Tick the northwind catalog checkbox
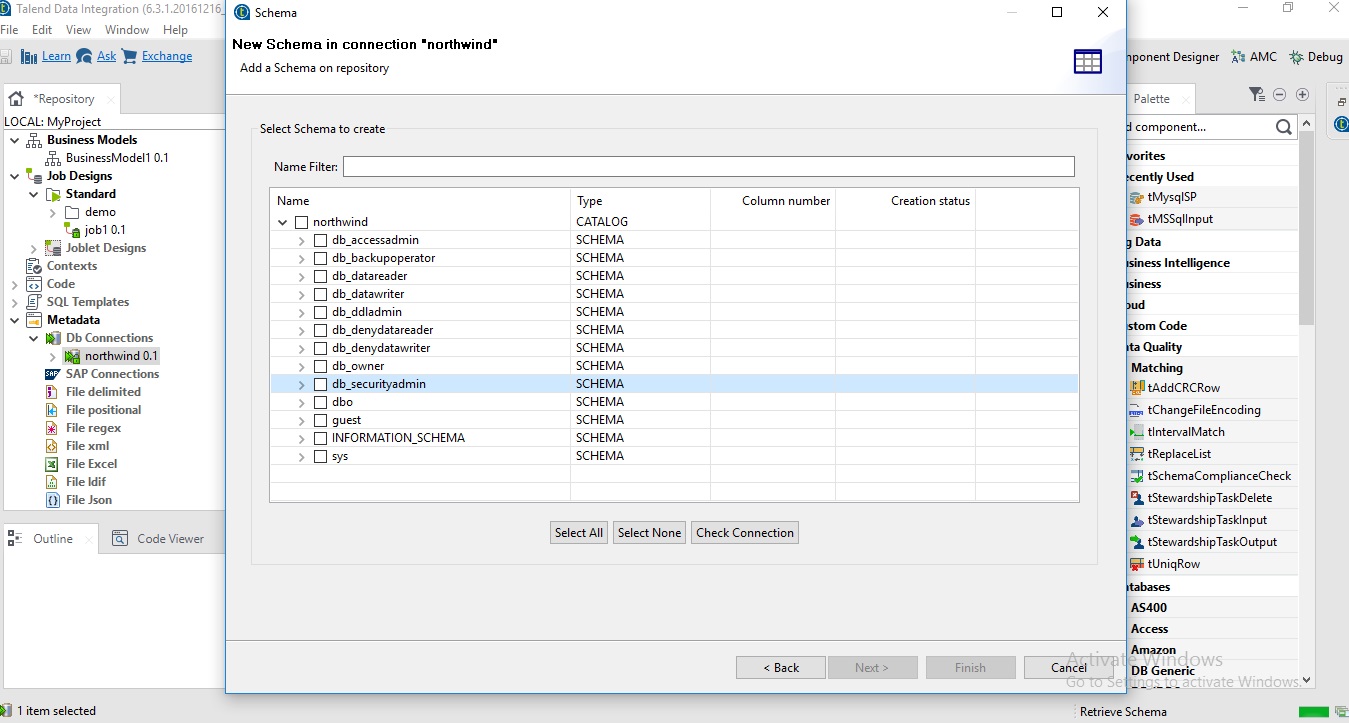1349x723 pixels. [x=301, y=222]
